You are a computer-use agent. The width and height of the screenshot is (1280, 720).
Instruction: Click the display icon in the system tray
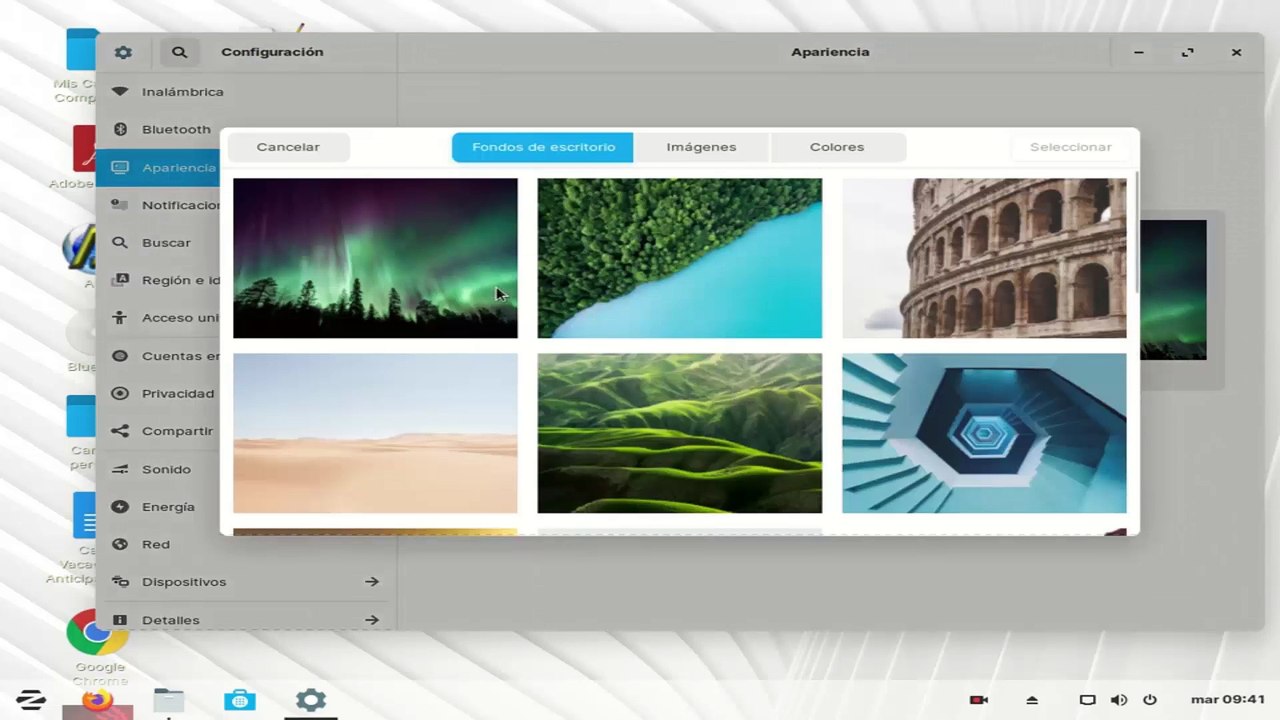[1087, 700]
